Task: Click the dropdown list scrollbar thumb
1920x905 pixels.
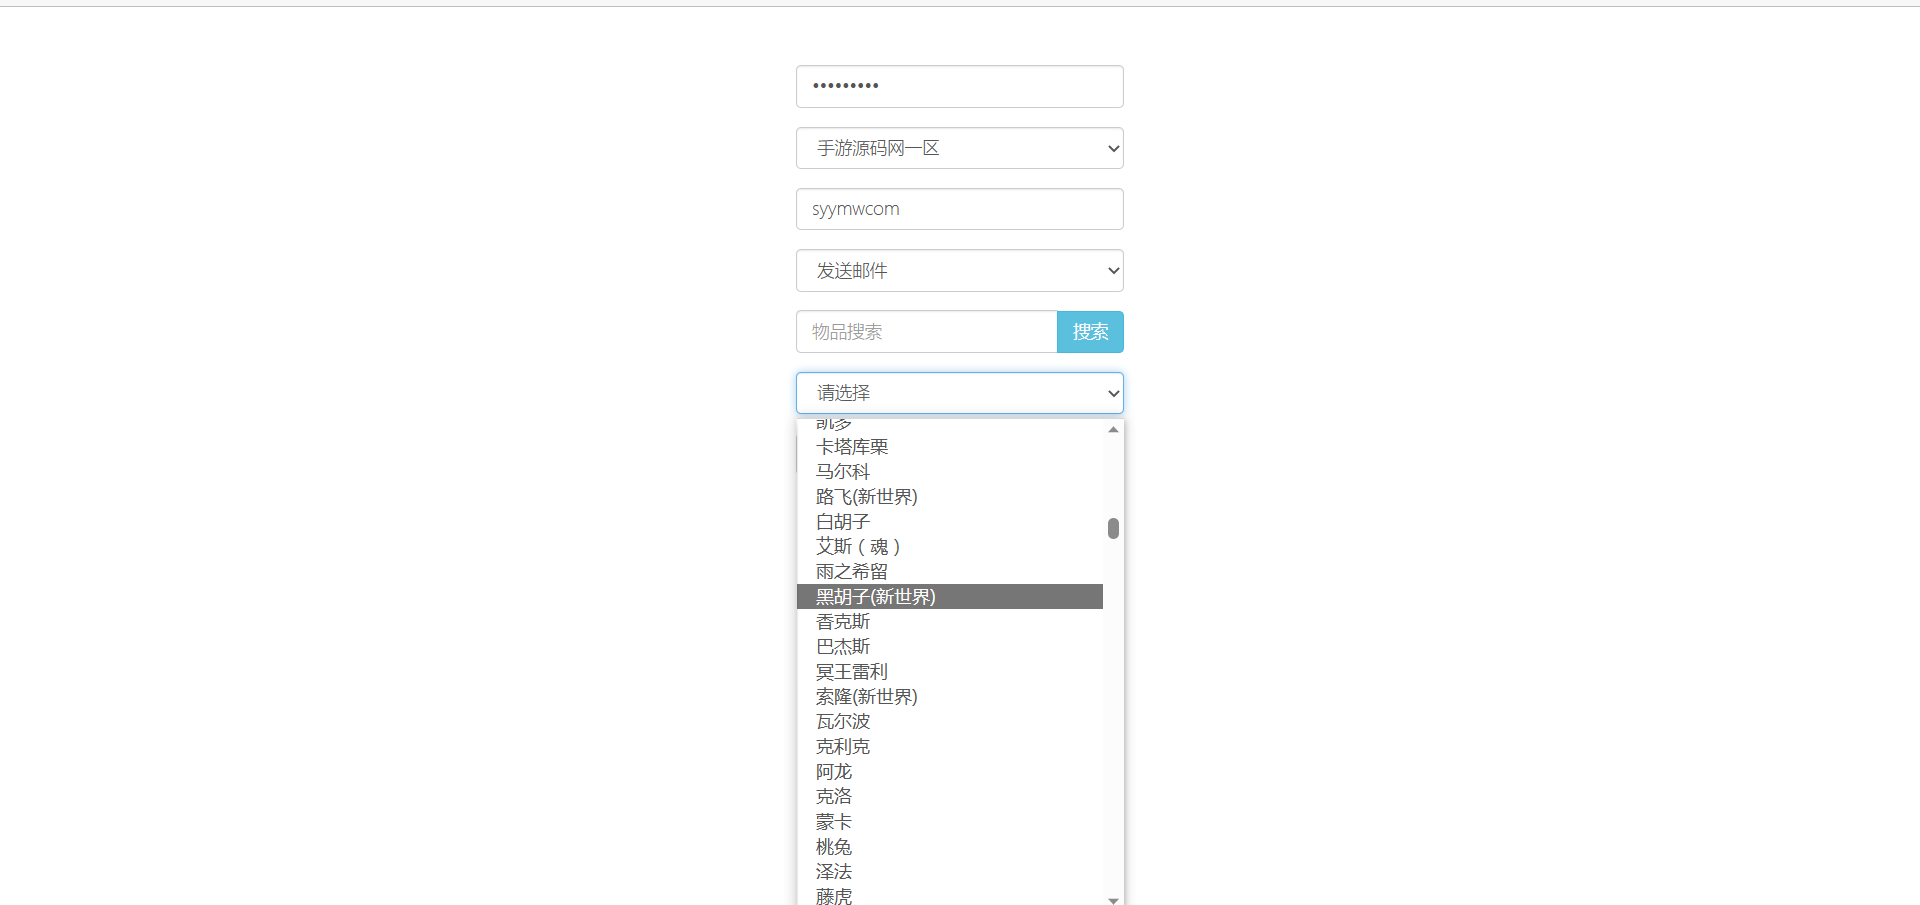Action: (x=1113, y=528)
